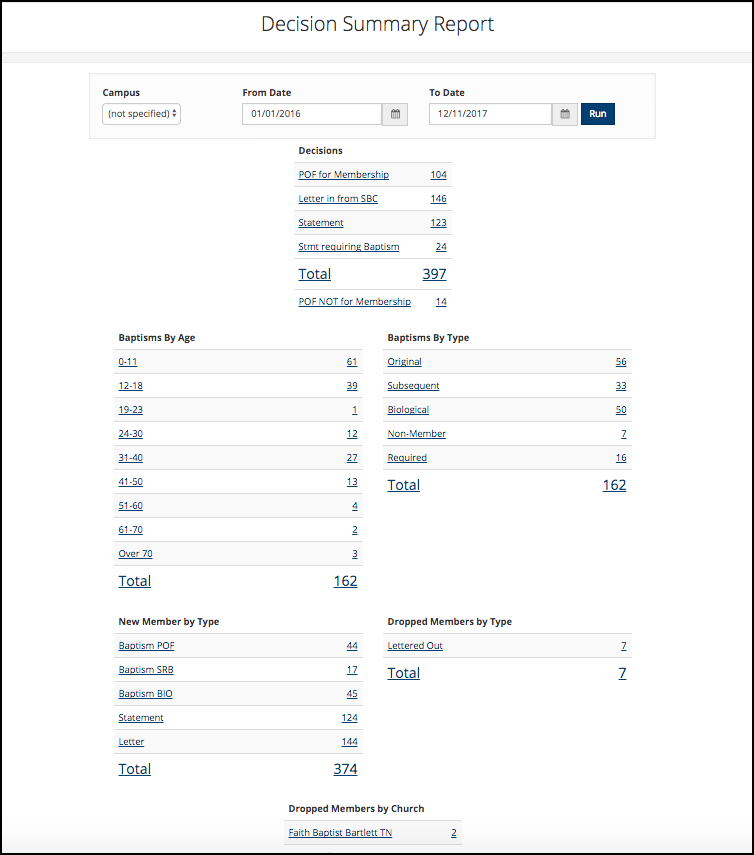The width and height of the screenshot is (754, 855).
Task: Open Letter new member link
Action: pyautogui.click(x=131, y=742)
